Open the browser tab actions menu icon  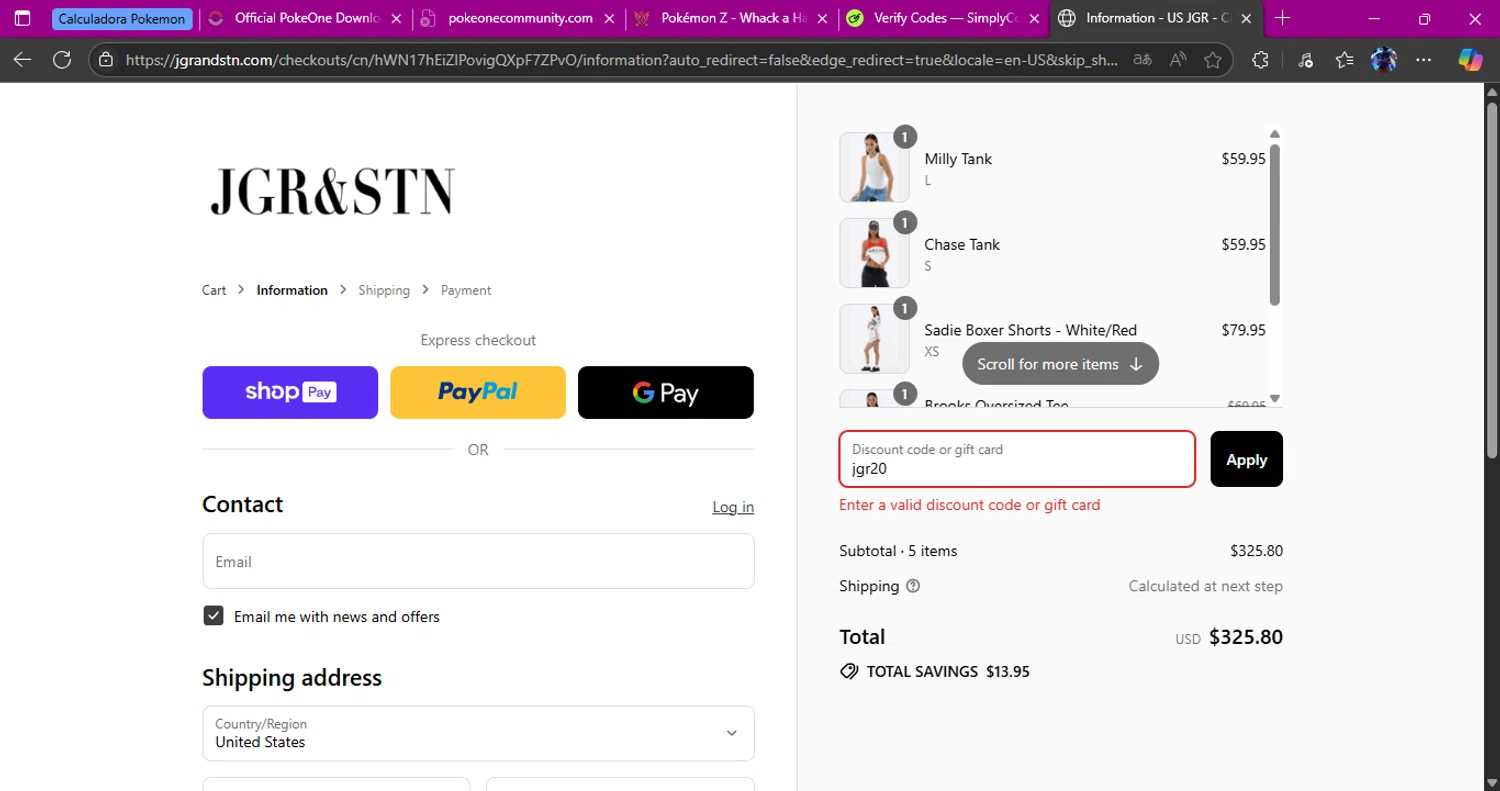click(x=23, y=18)
